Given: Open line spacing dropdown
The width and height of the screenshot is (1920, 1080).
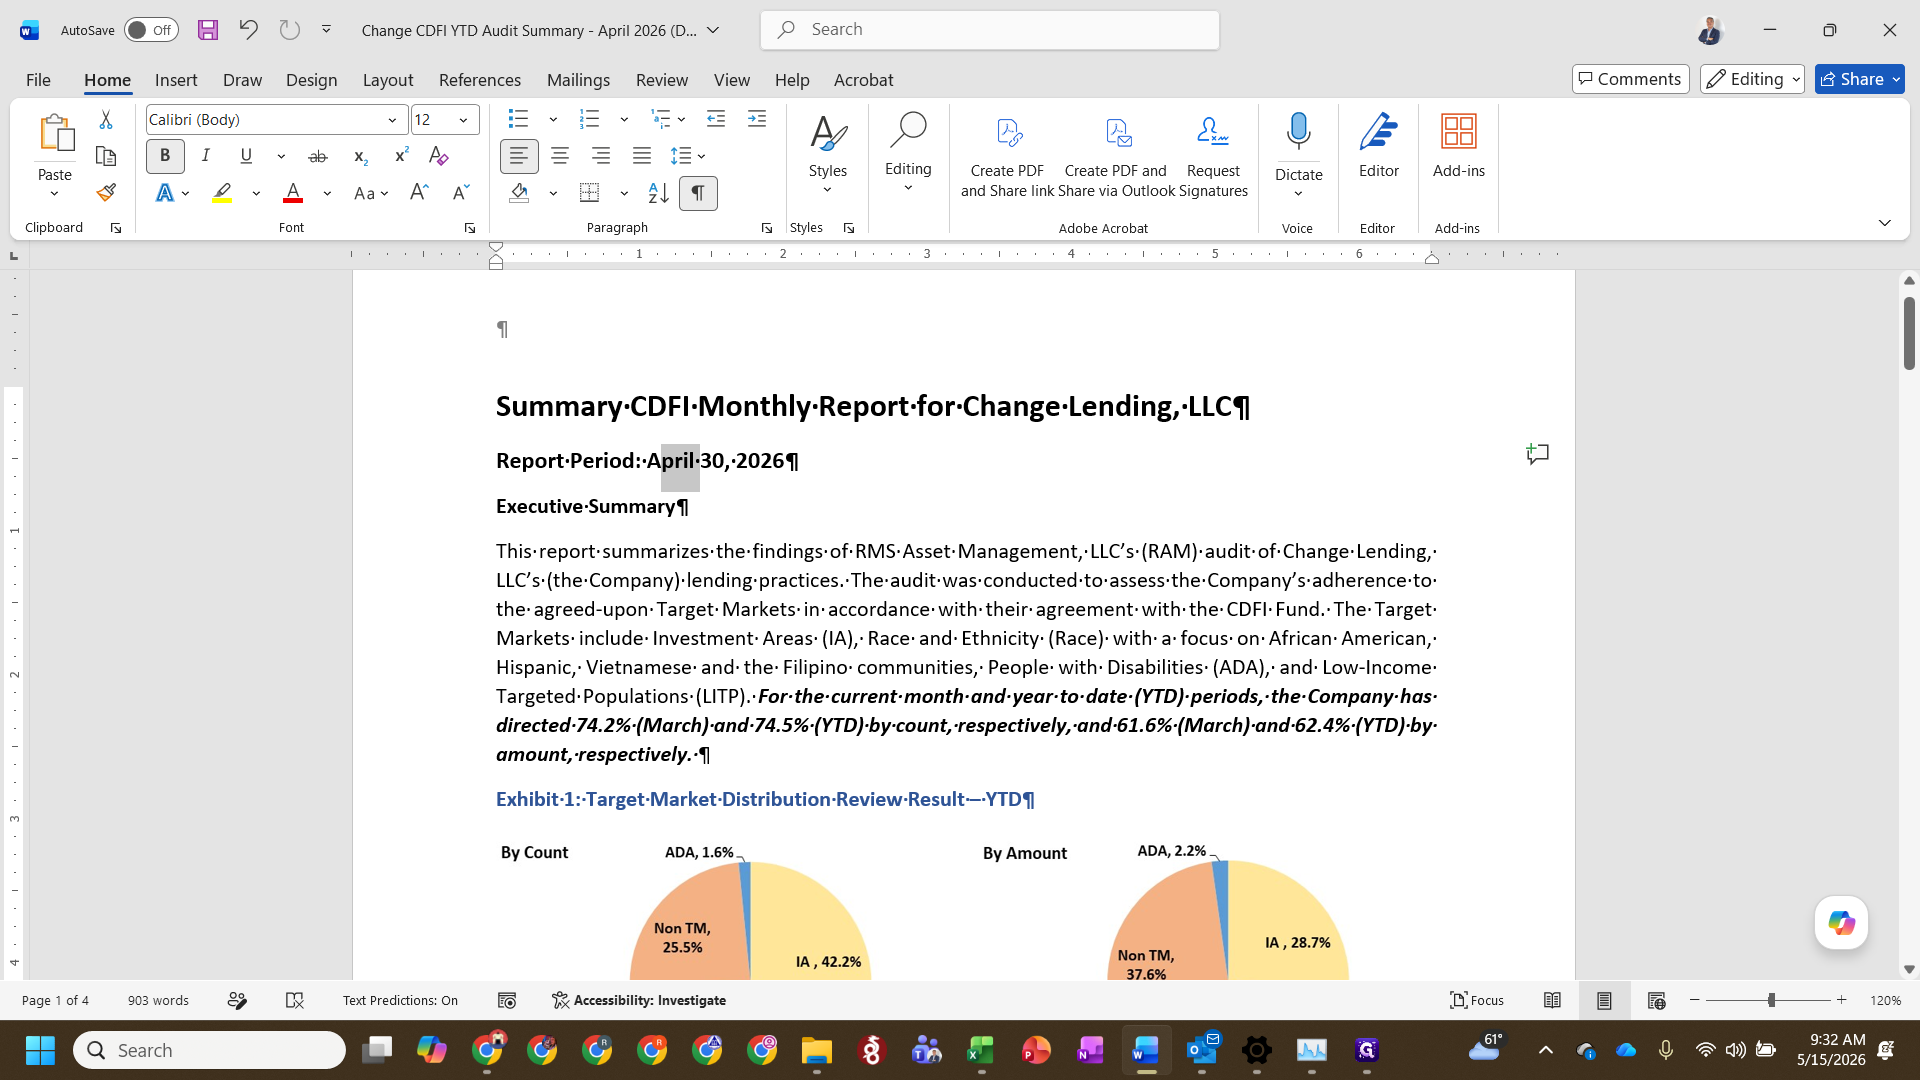Looking at the screenshot, I should coord(688,156).
